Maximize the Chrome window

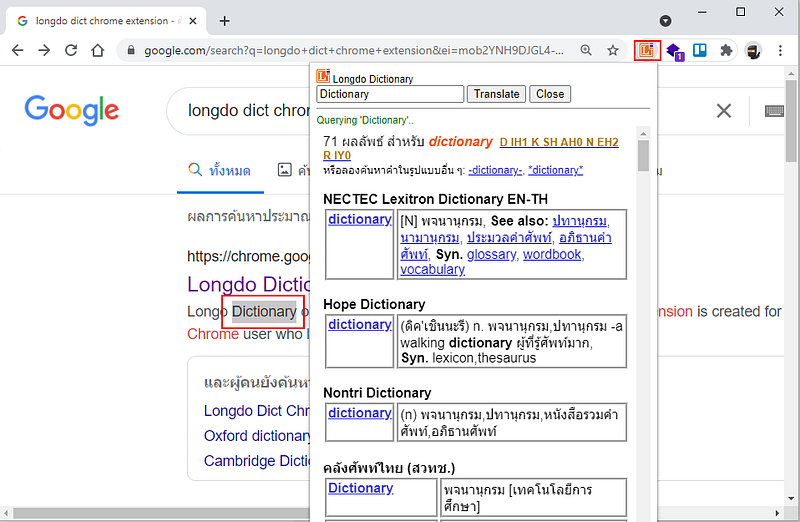point(740,12)
